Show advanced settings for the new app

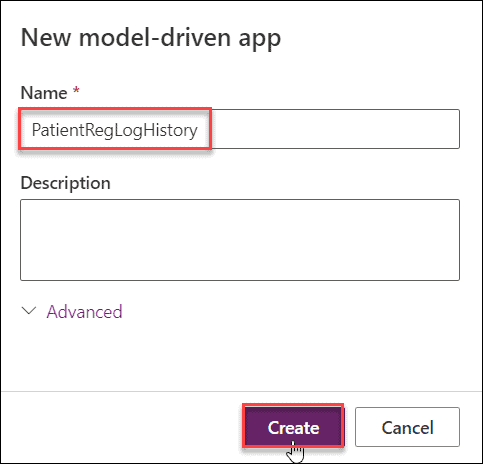coord(84,312)
